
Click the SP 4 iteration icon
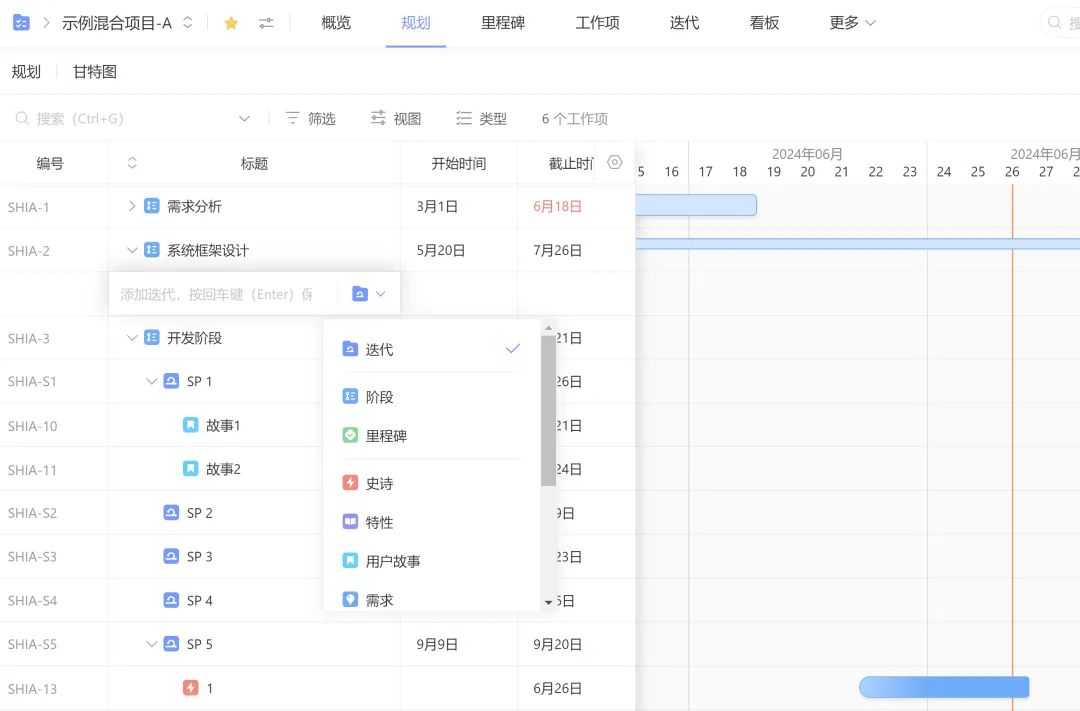point(172,600)
